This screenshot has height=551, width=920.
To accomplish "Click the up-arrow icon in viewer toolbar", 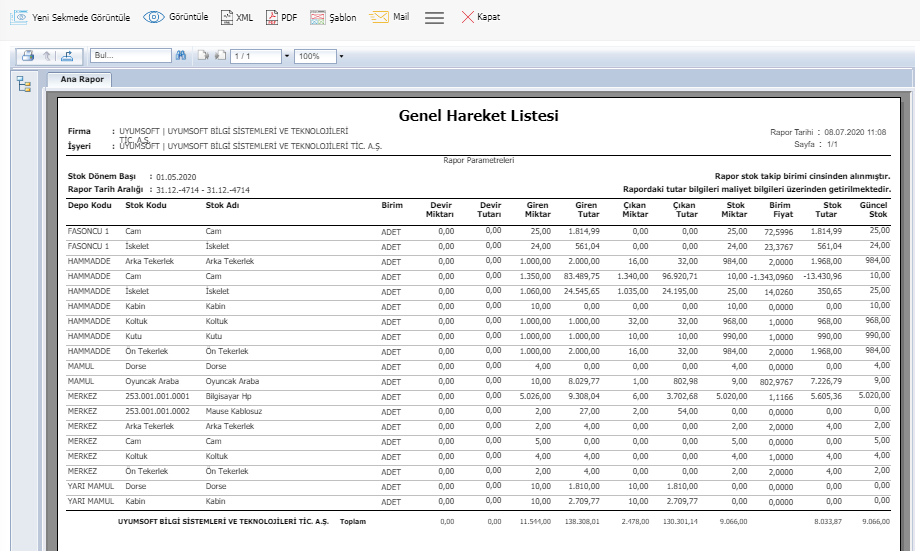I will coord(46,56).
